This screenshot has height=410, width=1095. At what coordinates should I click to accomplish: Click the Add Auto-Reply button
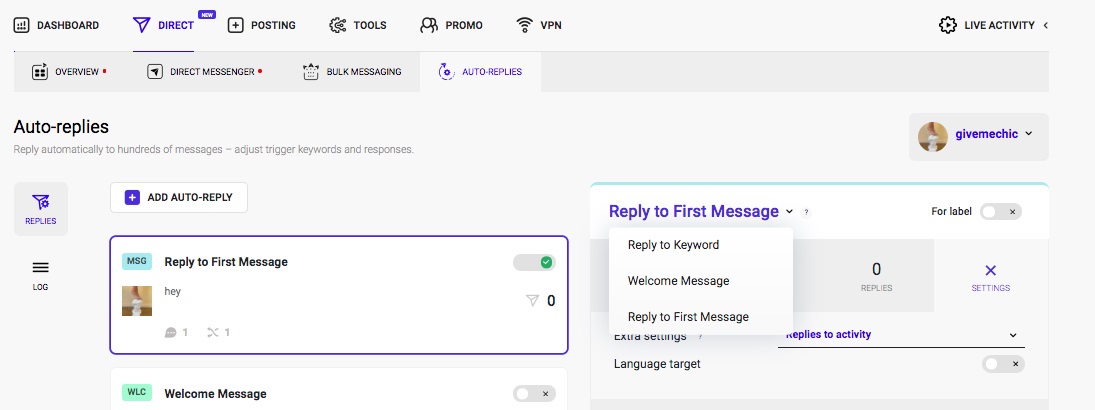[179, 198]
